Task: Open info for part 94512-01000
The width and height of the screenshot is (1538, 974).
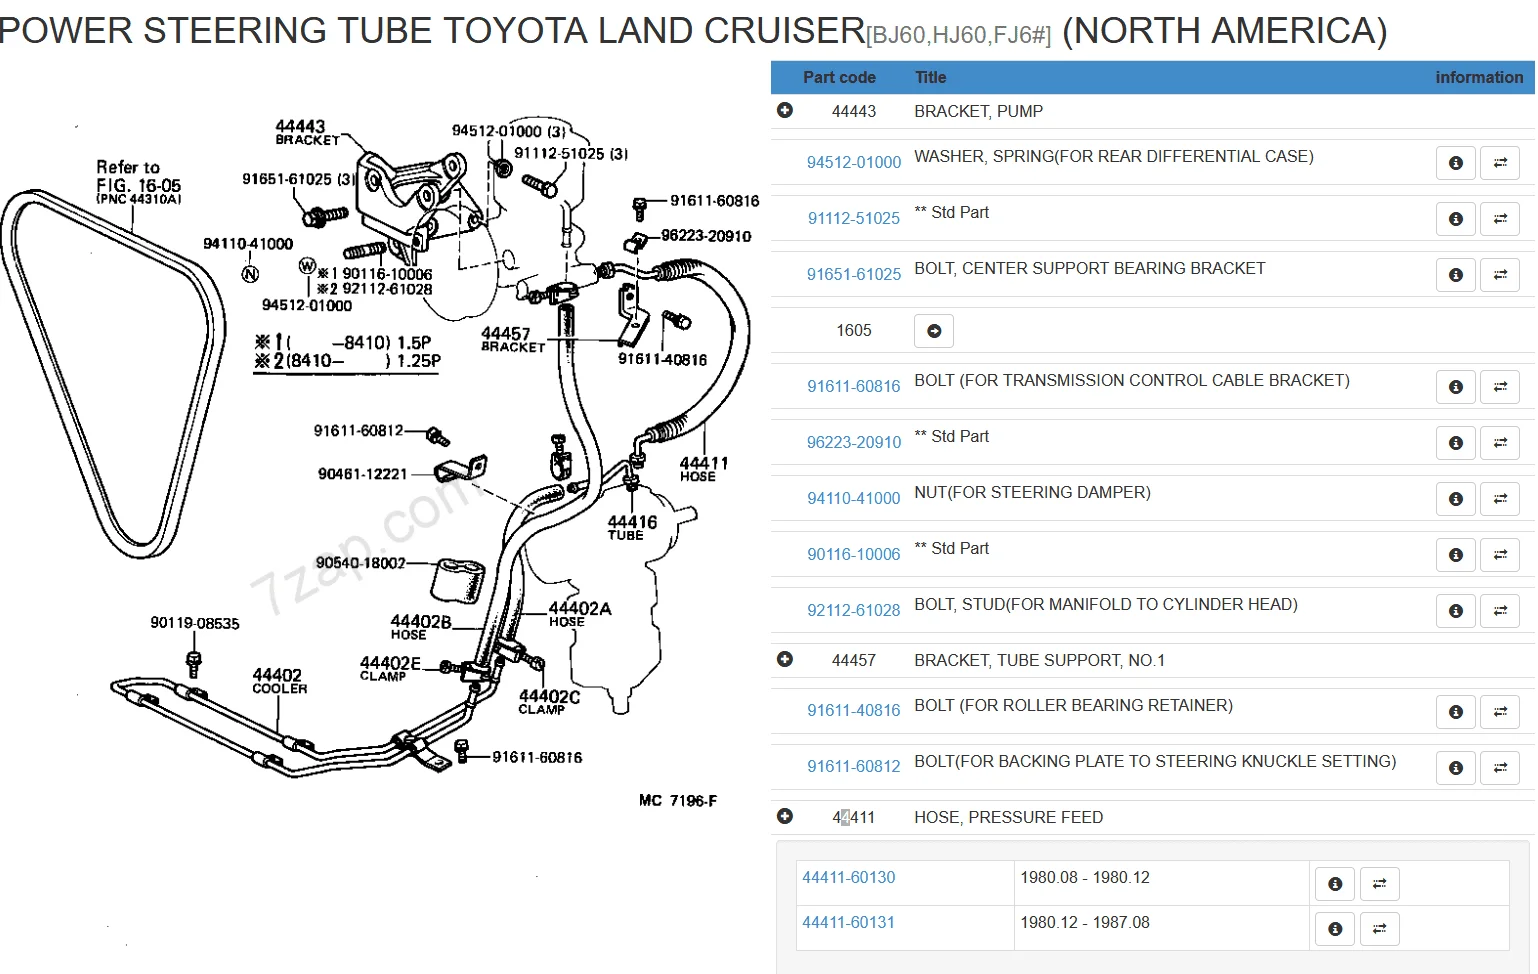Action: pos(1456,163)
